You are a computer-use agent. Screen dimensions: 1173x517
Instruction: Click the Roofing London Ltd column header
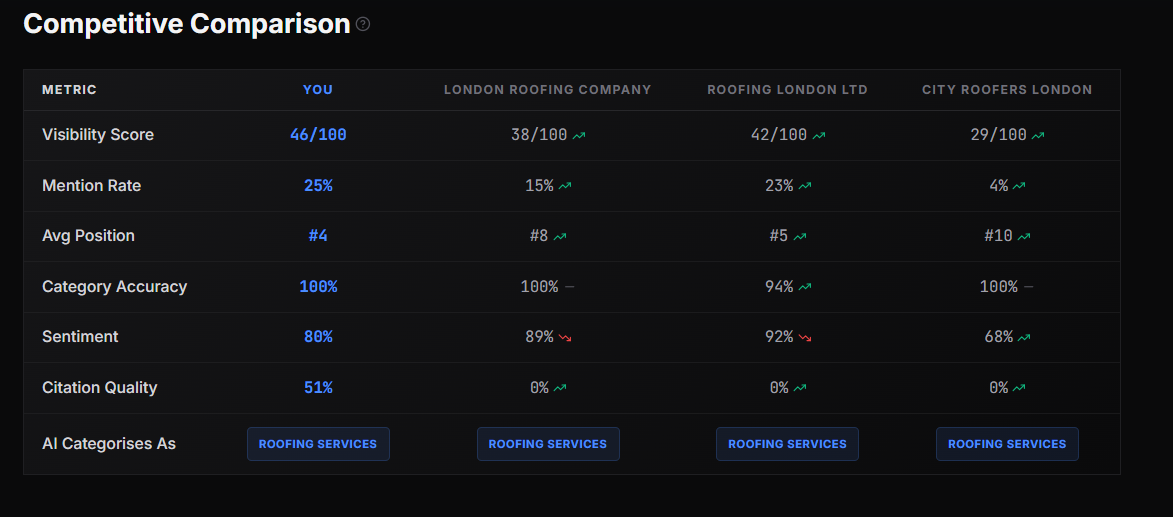[788, 90]
